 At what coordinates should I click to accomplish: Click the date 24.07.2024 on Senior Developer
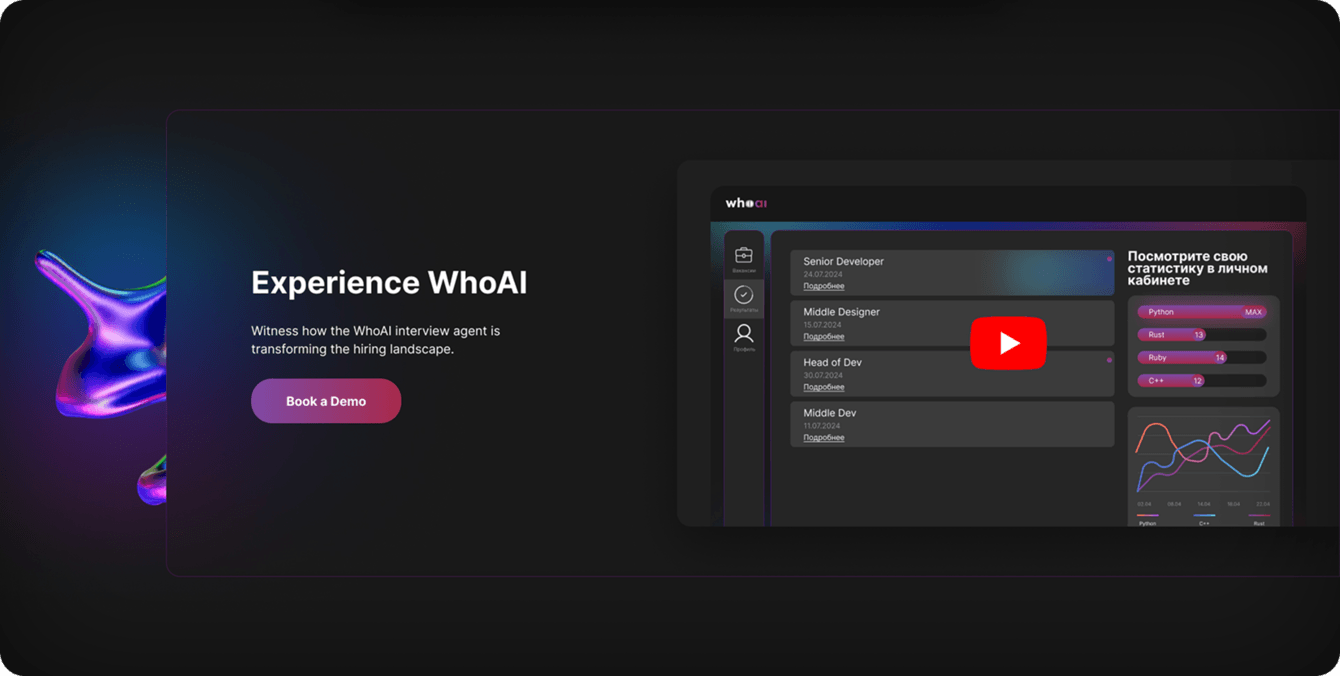point(823,274)
